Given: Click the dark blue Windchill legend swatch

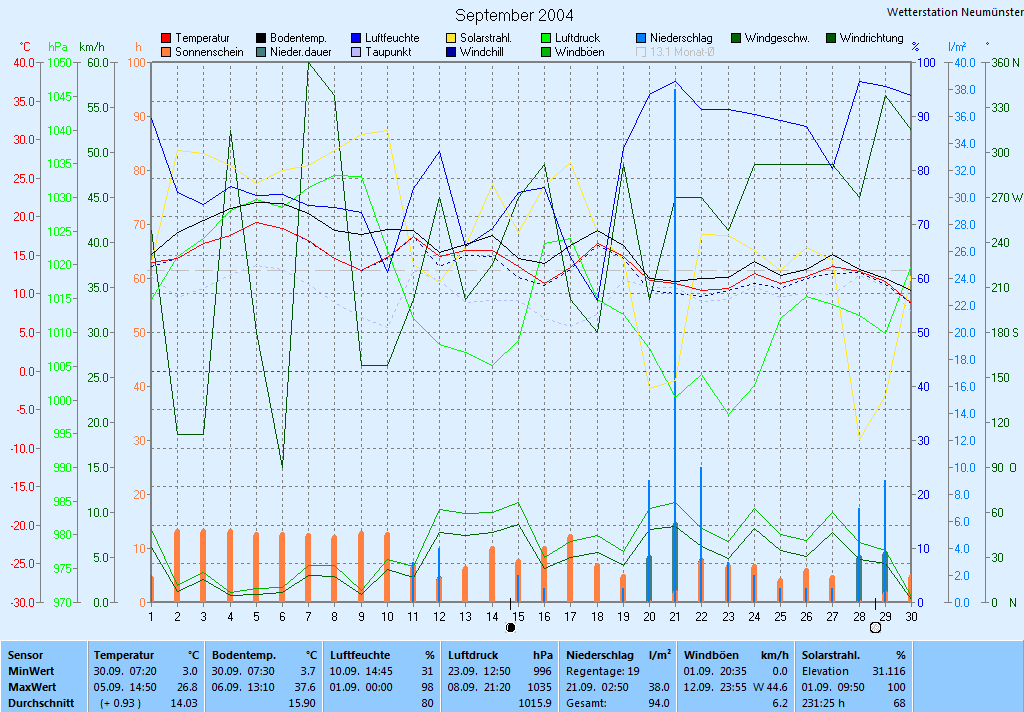Looking at the screenshot, I should pyautogui.click(x=451, y=52).
